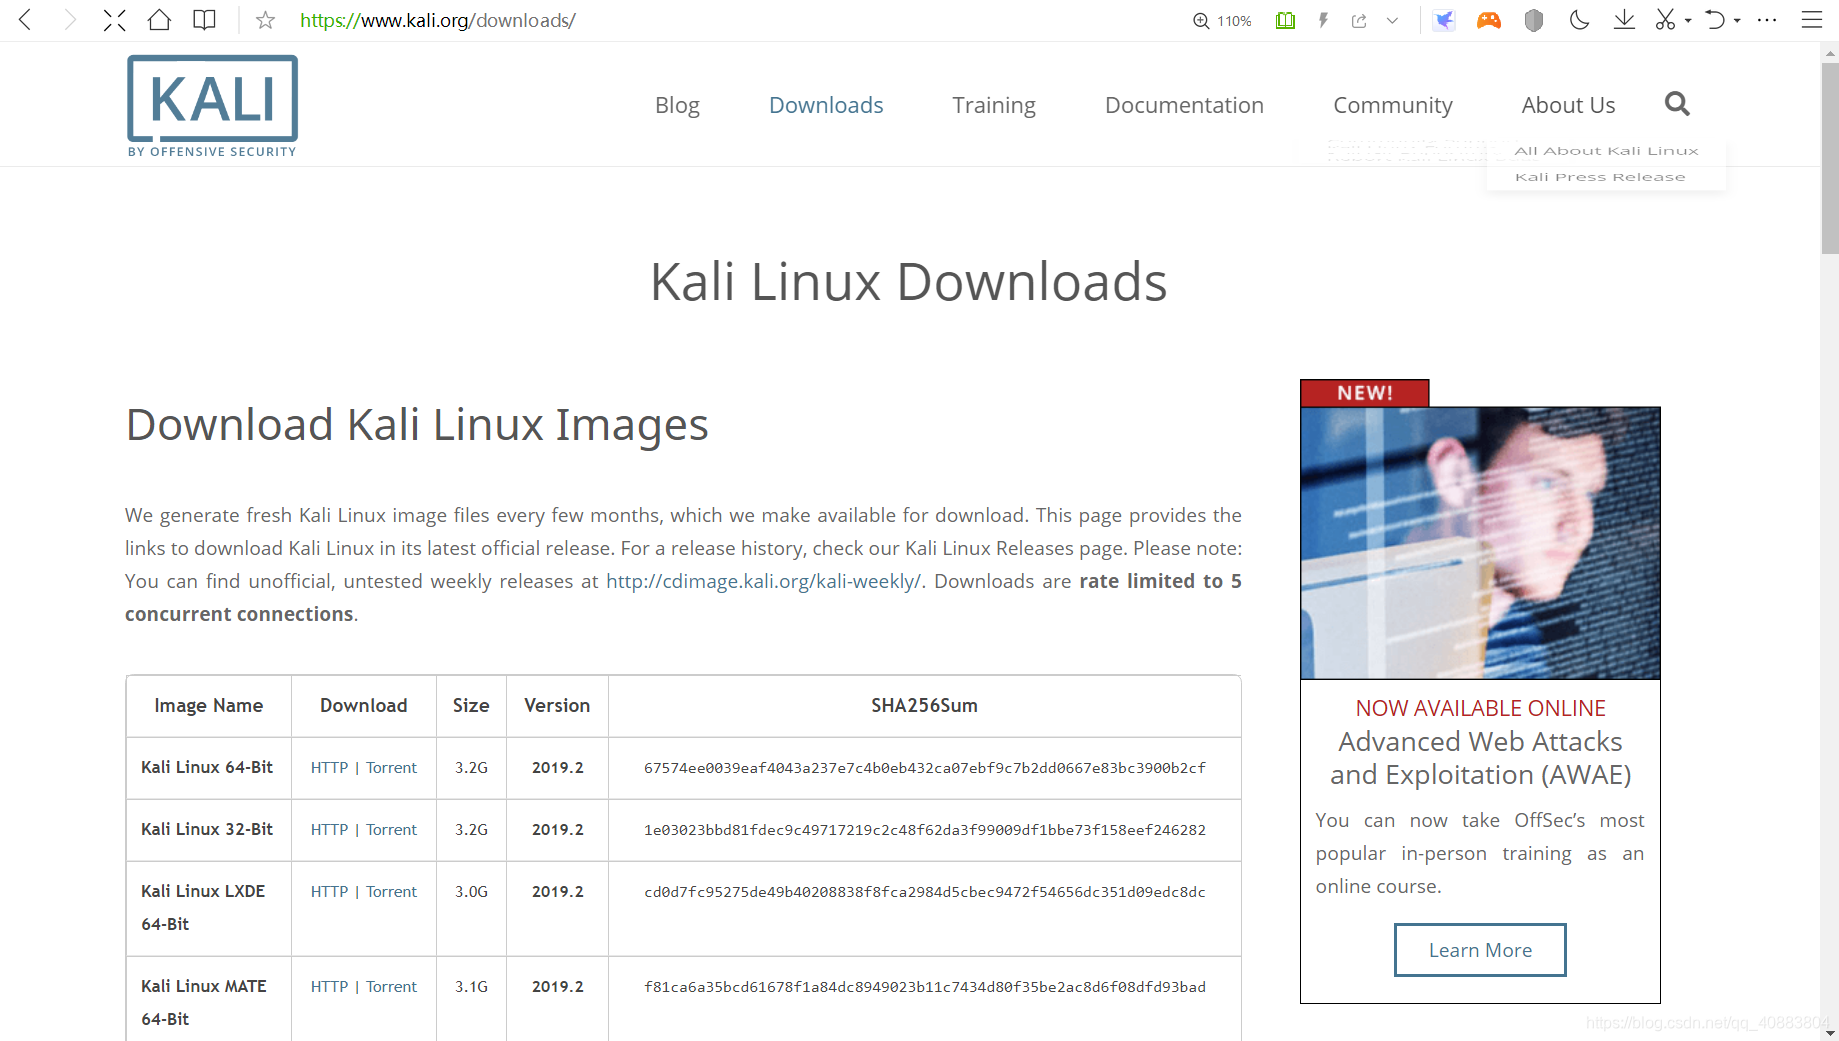Open the orange game controller icon
1839x1041 pixels.
1489,20
